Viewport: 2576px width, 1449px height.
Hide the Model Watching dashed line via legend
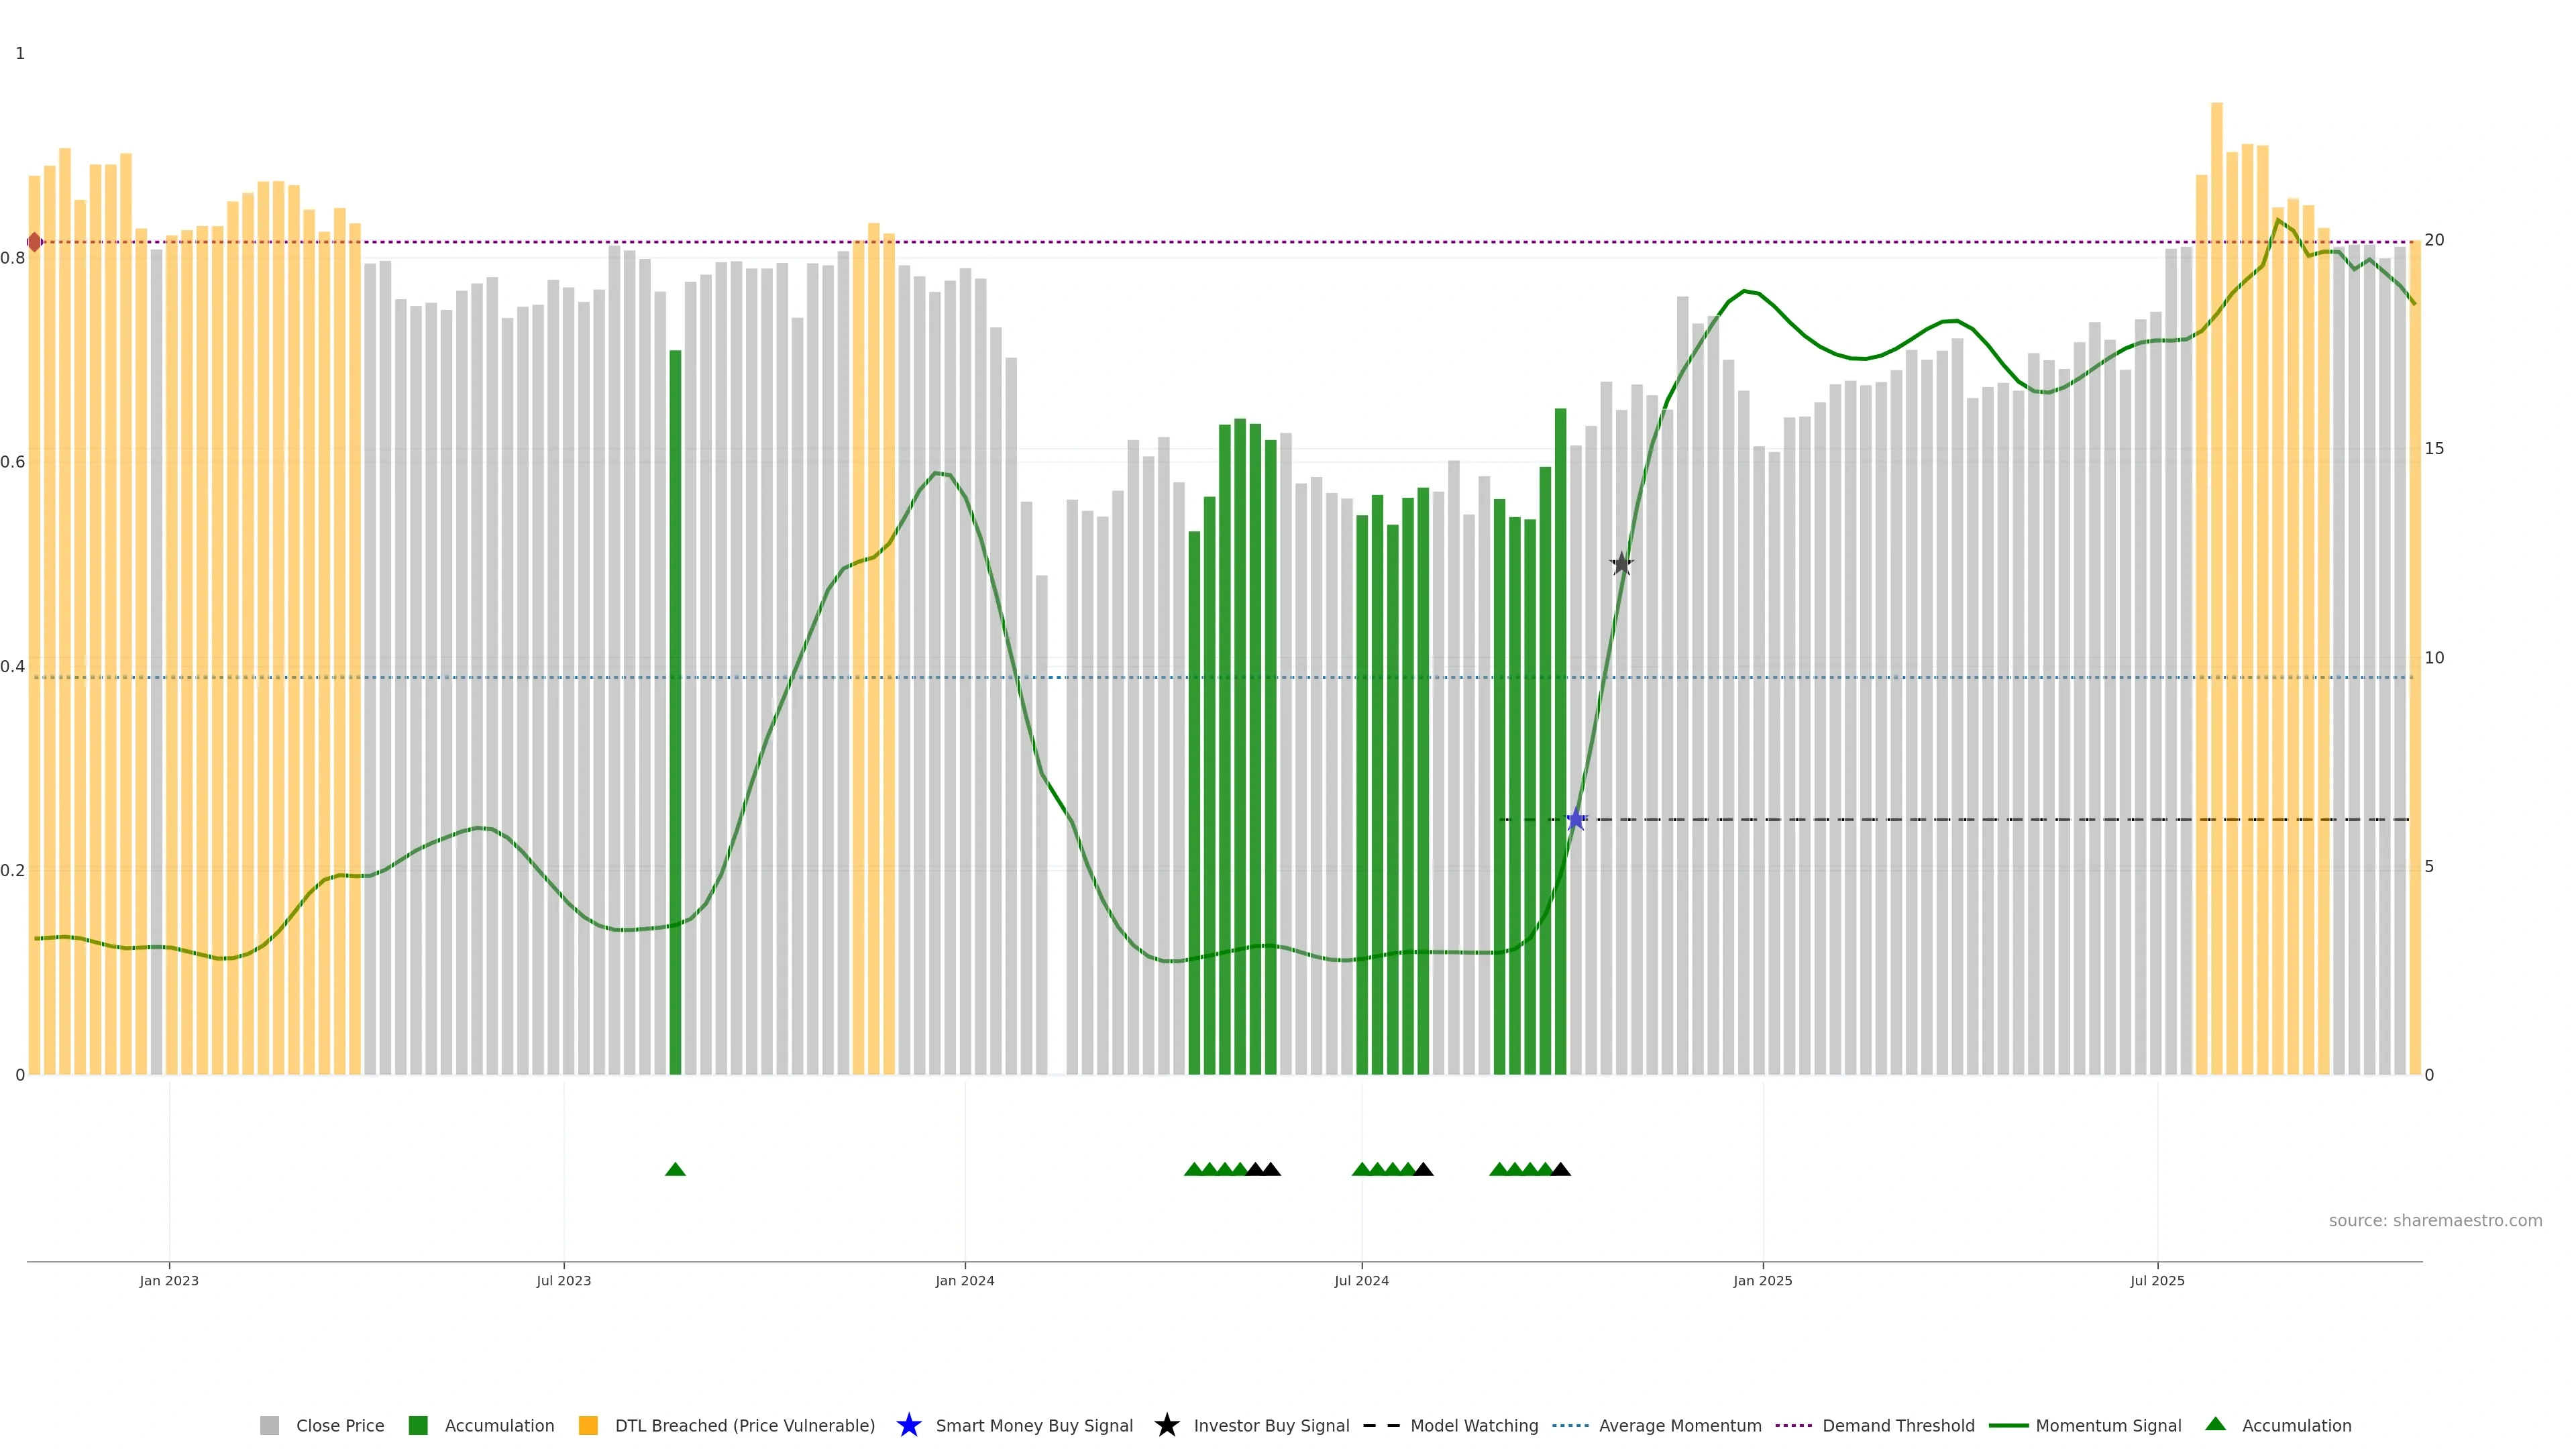click(1473, 1425)
